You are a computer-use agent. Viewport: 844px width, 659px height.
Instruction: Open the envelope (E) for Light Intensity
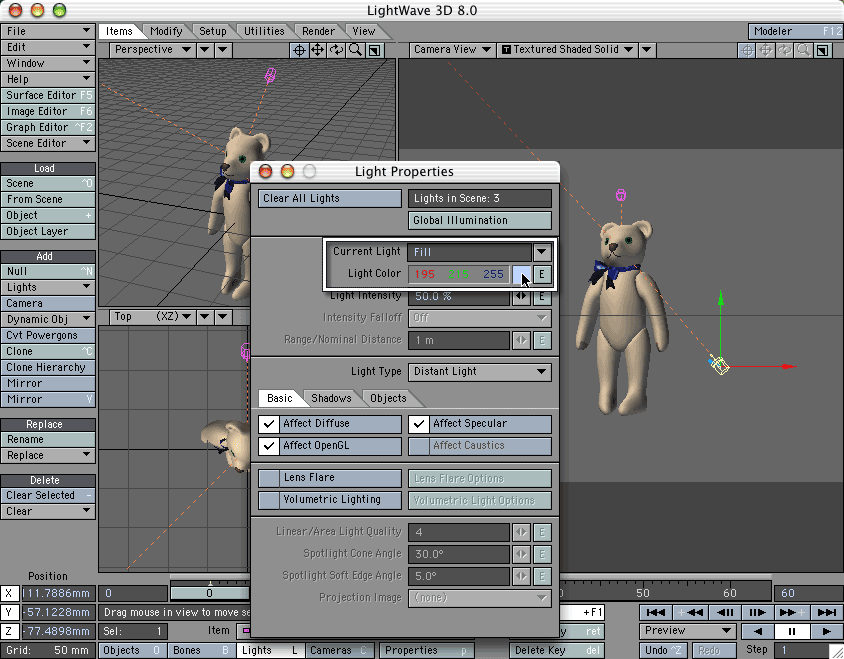542,297
